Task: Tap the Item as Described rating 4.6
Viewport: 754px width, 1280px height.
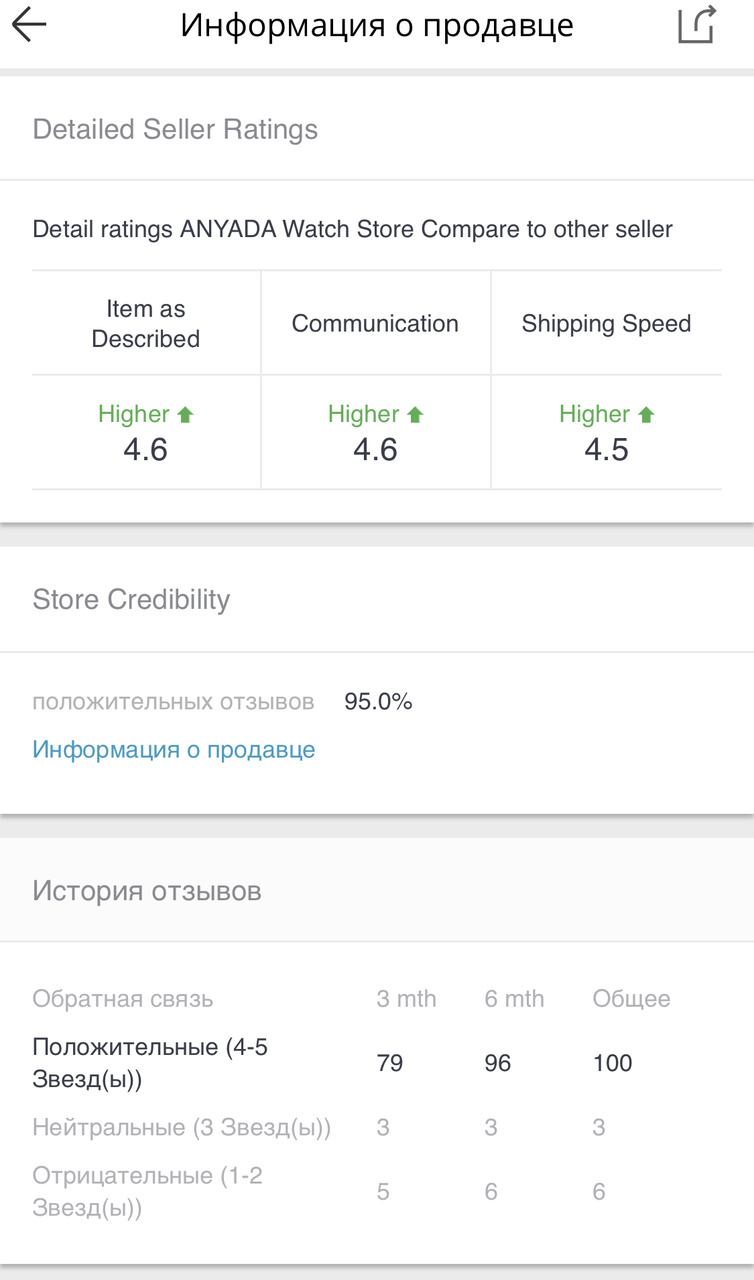Action: point(146,450)
